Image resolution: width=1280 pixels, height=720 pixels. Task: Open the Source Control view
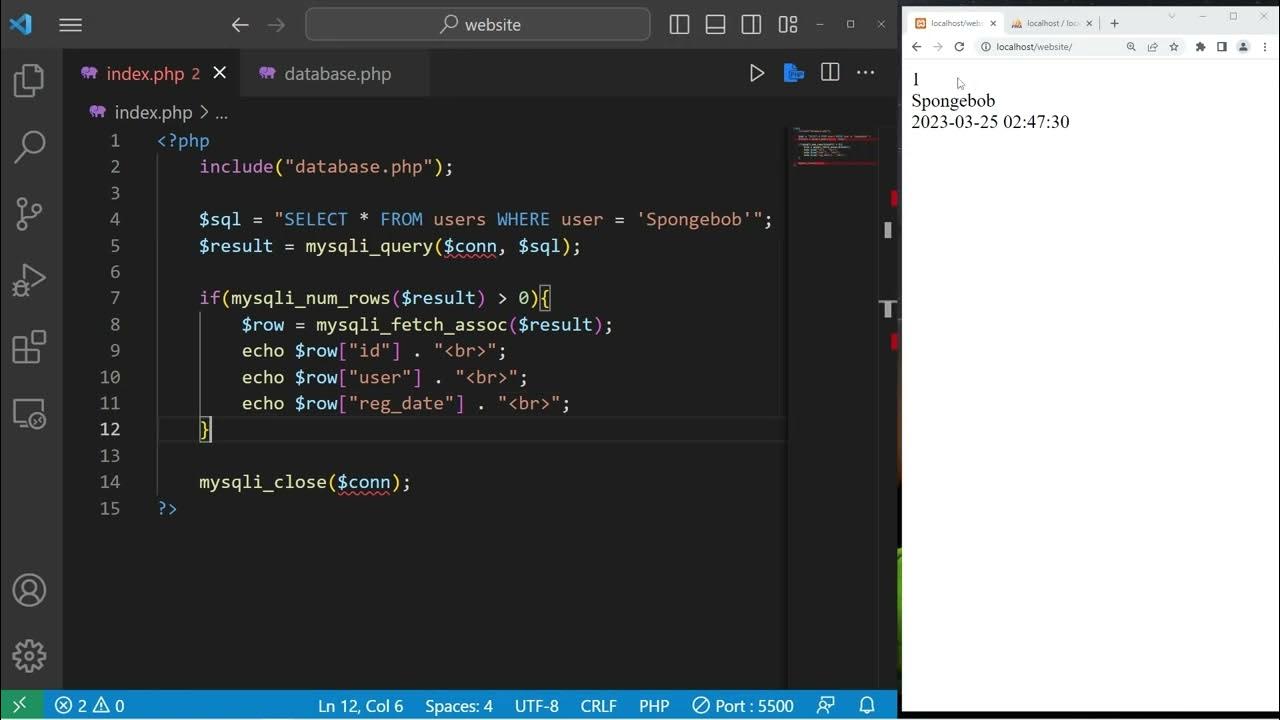pos(29,213)
